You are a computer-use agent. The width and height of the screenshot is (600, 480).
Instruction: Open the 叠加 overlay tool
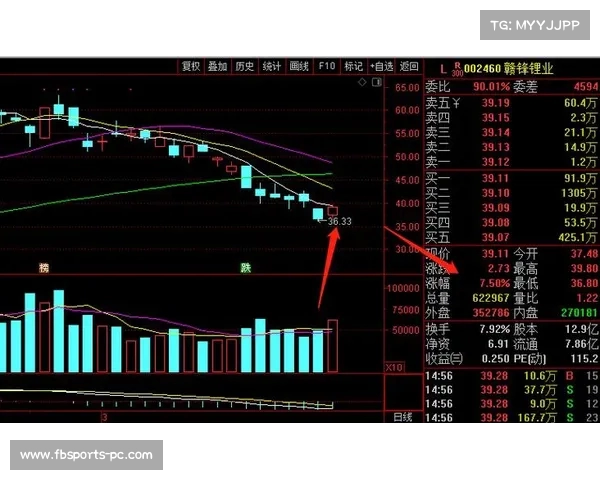217,66
